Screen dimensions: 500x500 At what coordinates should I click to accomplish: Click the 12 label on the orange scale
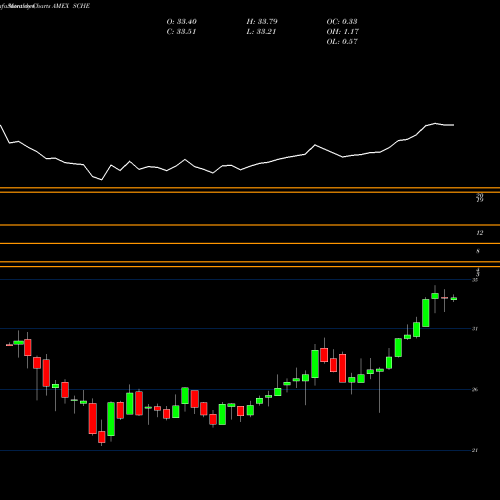coord(479,233)
